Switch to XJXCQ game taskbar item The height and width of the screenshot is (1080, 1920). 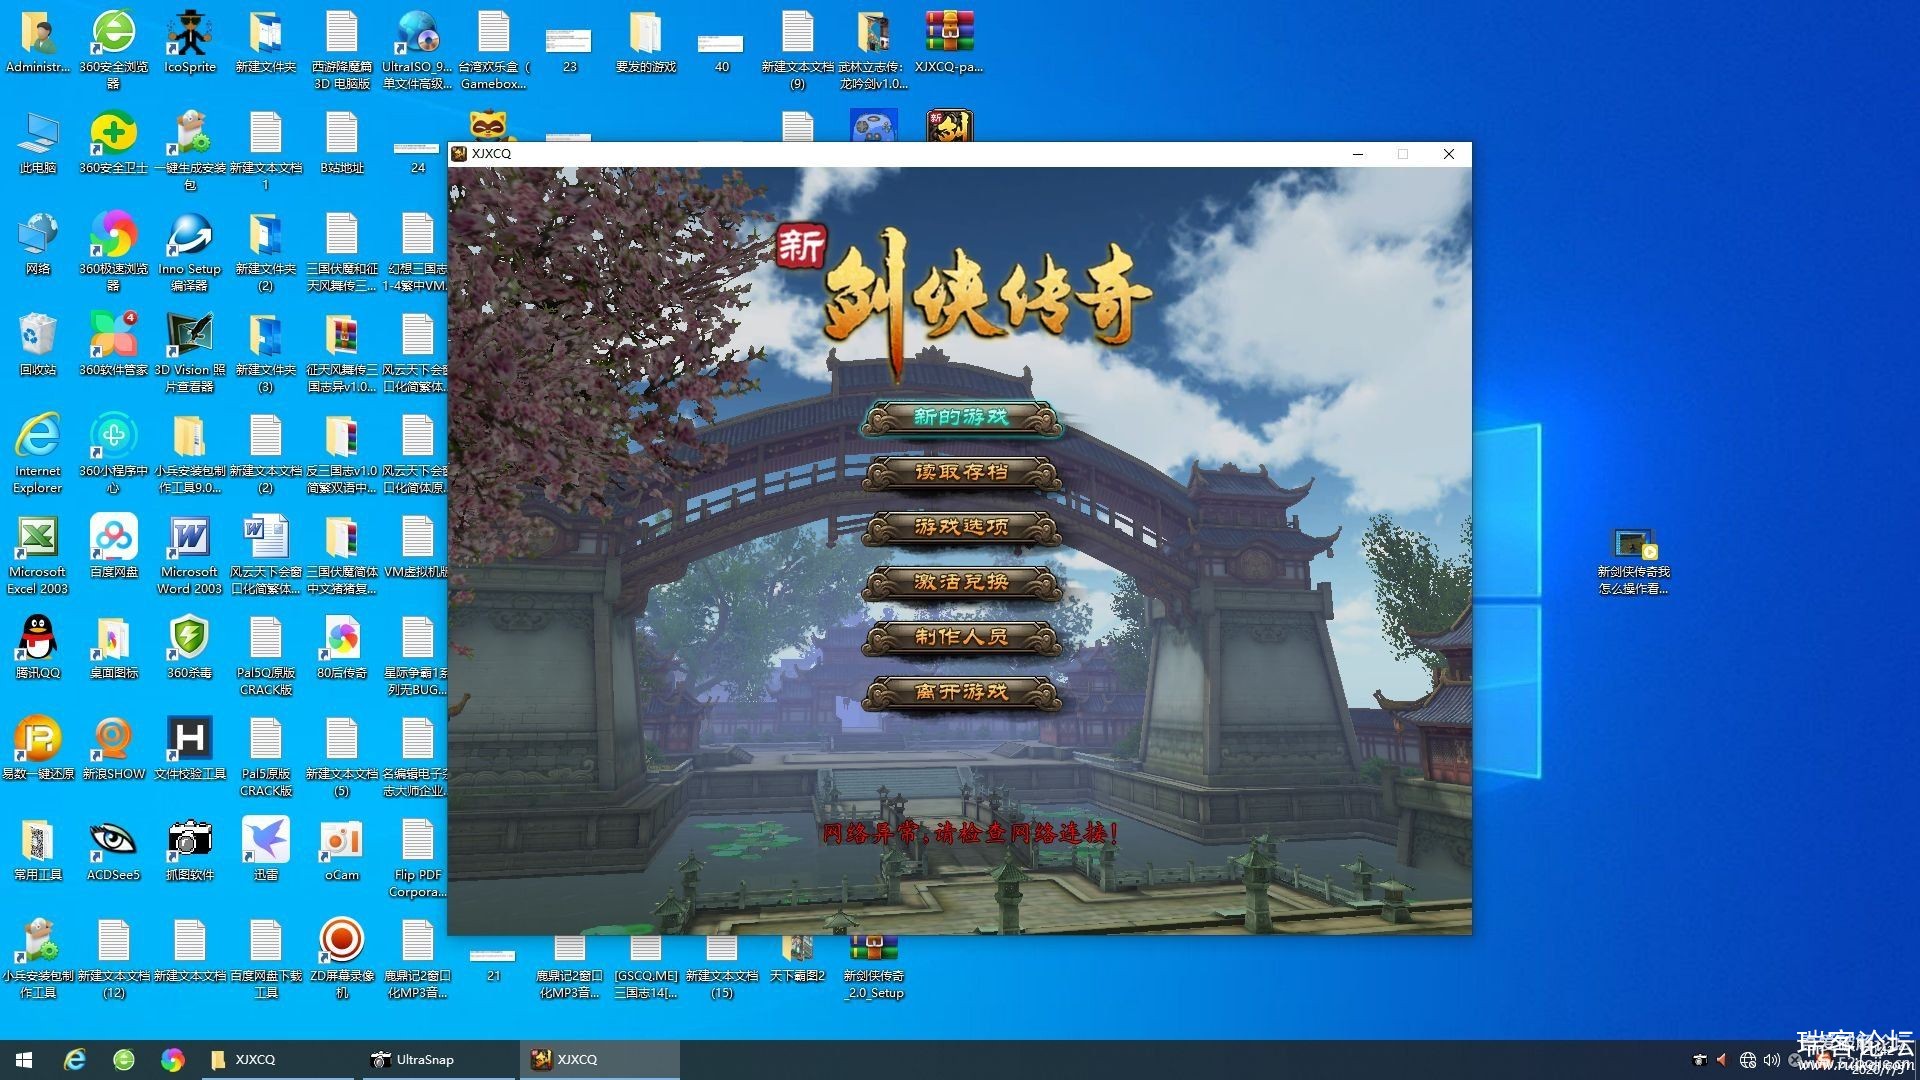599,1059
